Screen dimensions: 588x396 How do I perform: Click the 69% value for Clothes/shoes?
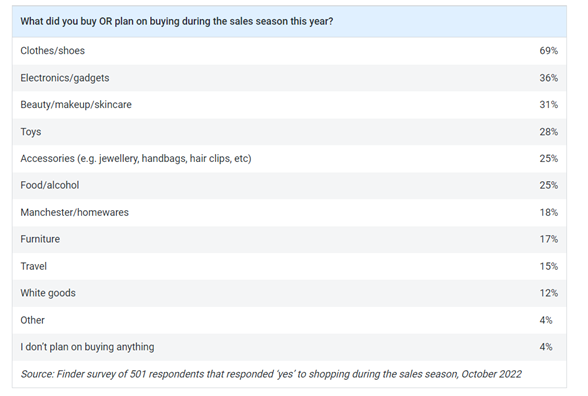click(549, 51)
